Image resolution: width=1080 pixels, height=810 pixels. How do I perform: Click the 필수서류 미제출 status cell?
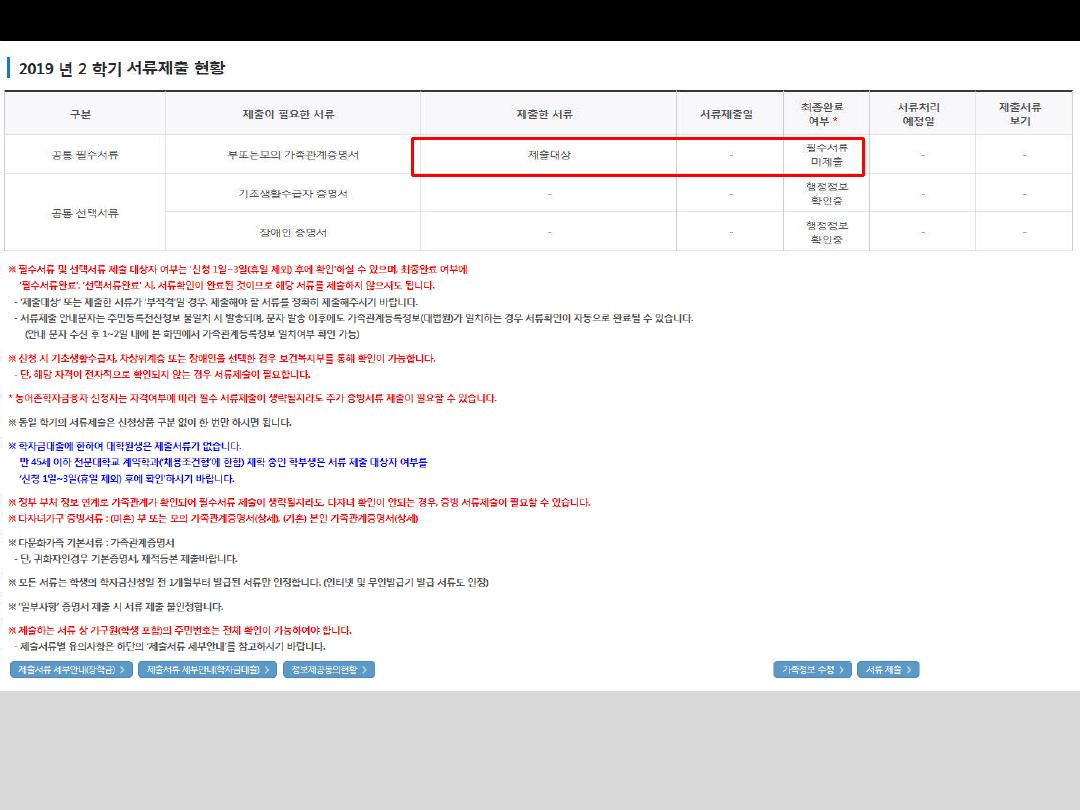(827, 155)
